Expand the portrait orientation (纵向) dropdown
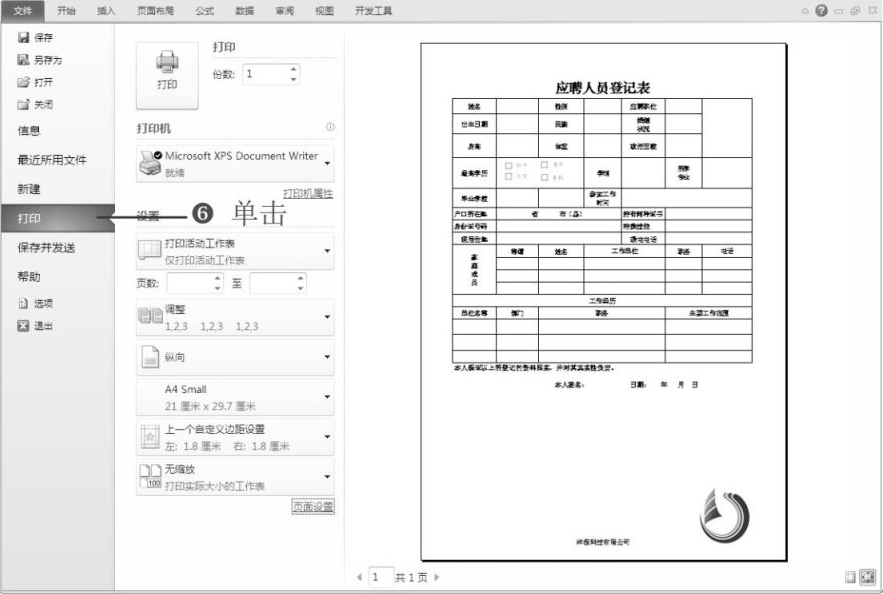Image resolution: width=883 pixels, height=594 pixels. pyautogui.click(x=235, y=356)
